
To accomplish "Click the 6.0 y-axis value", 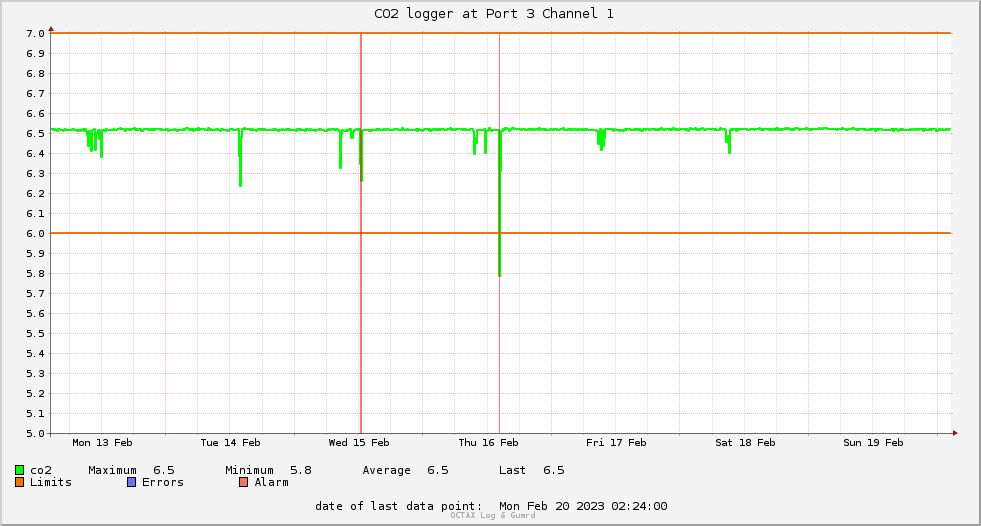I will point(35,233).
